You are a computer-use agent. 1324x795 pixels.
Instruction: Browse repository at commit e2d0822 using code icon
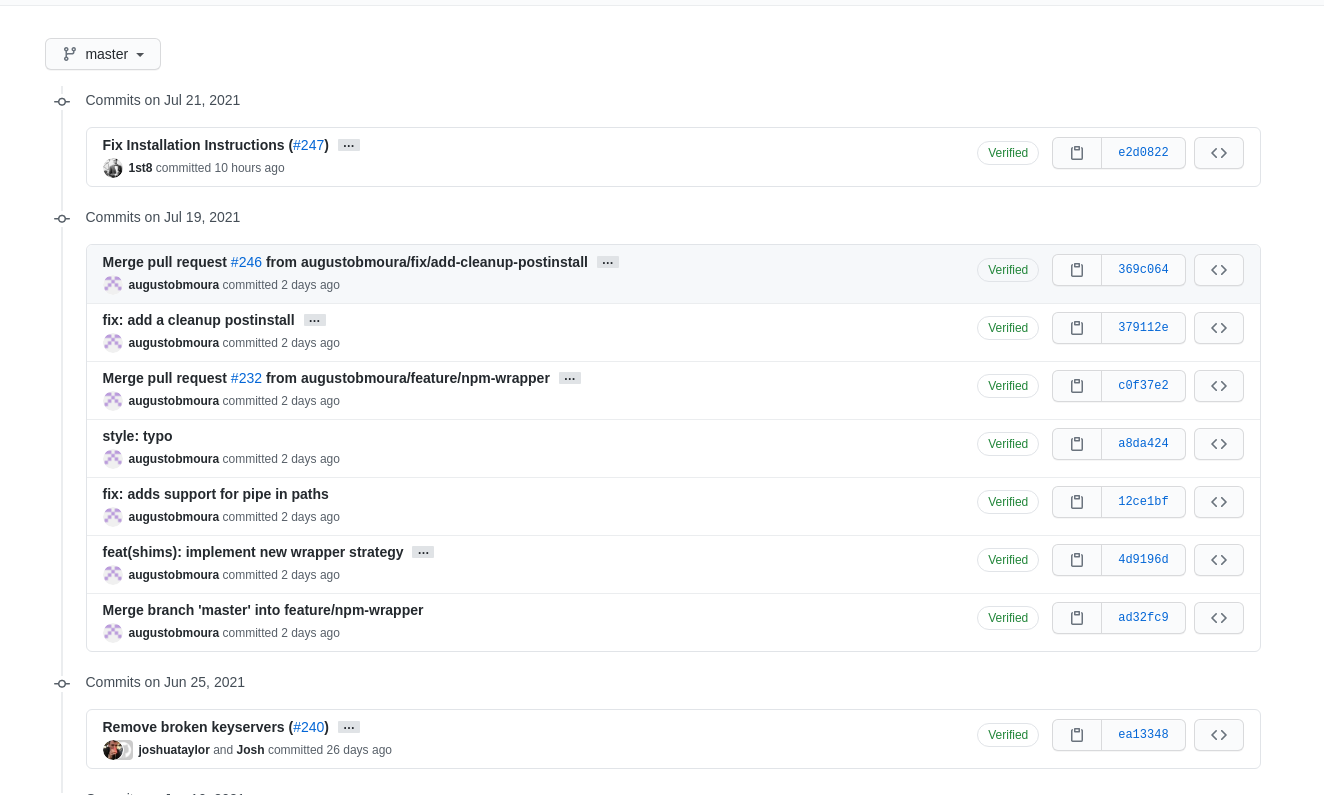coord(1218,152)
